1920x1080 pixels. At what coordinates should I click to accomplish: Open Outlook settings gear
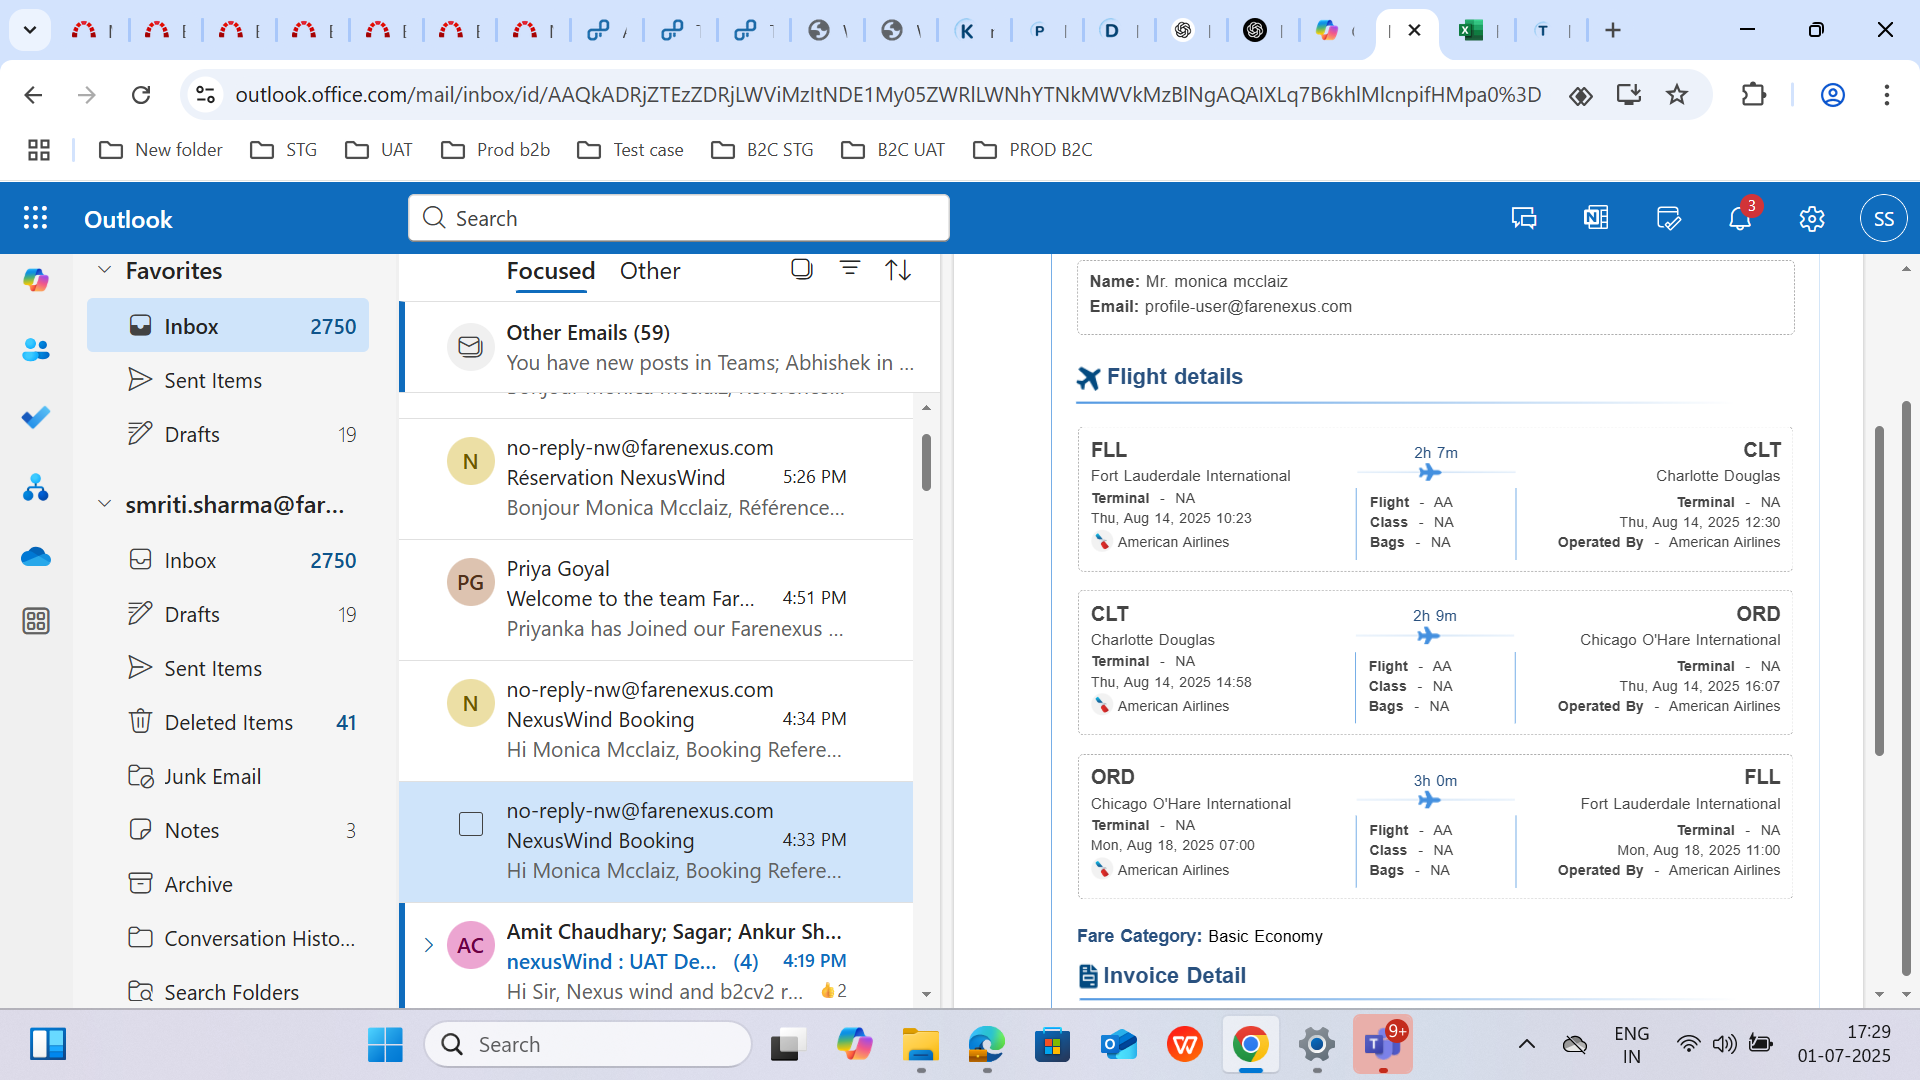1812,218
